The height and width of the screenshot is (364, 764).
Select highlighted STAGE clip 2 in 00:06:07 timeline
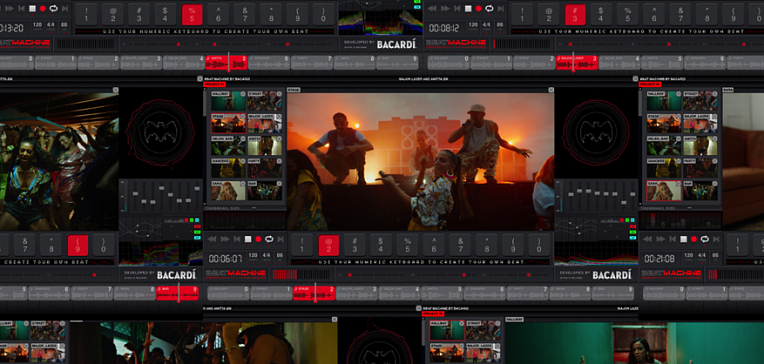(x=314, y=293)
